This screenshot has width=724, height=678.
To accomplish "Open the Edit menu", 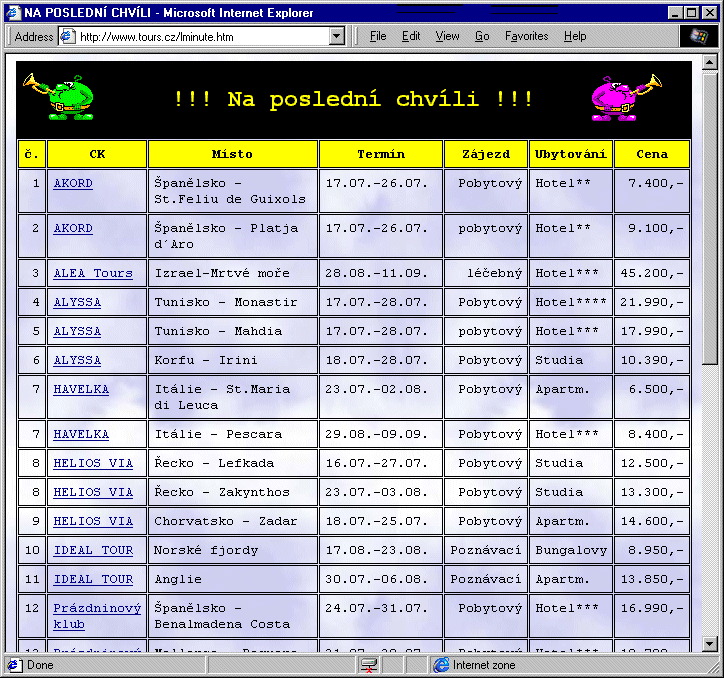I will point(410,36).
